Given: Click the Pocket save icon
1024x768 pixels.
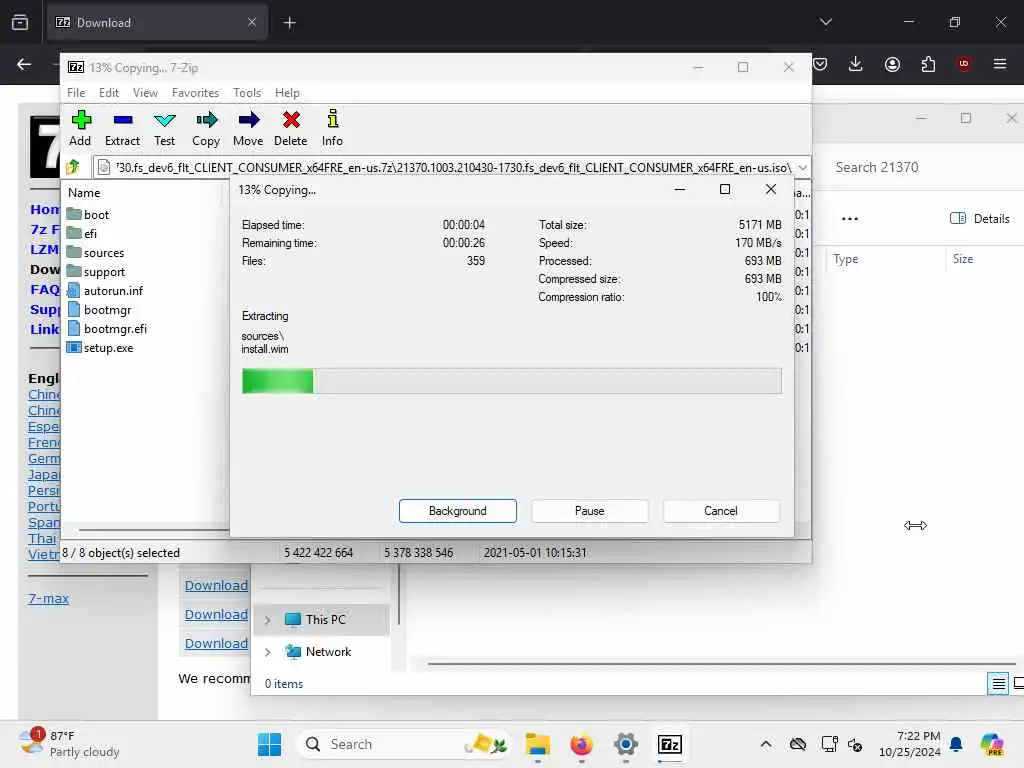Looking at the screenshot, I should coord(820,64).
